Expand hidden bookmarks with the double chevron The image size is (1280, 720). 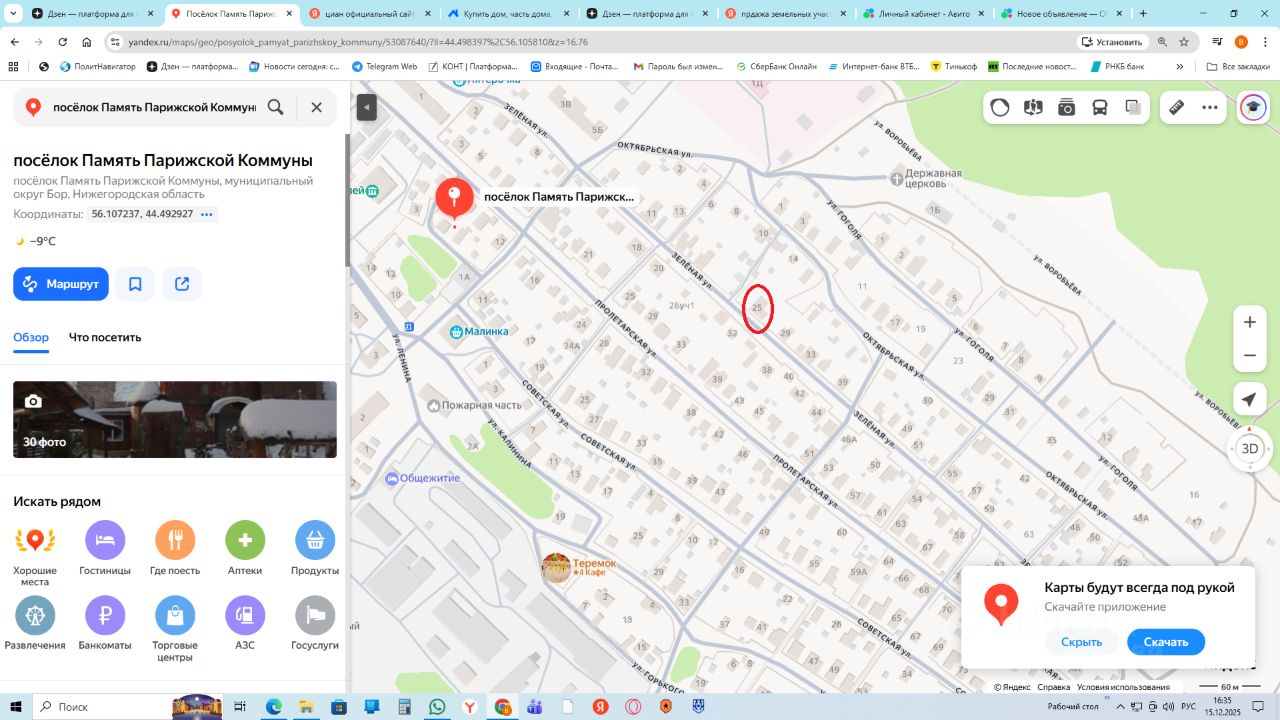tap(1180, 66)
